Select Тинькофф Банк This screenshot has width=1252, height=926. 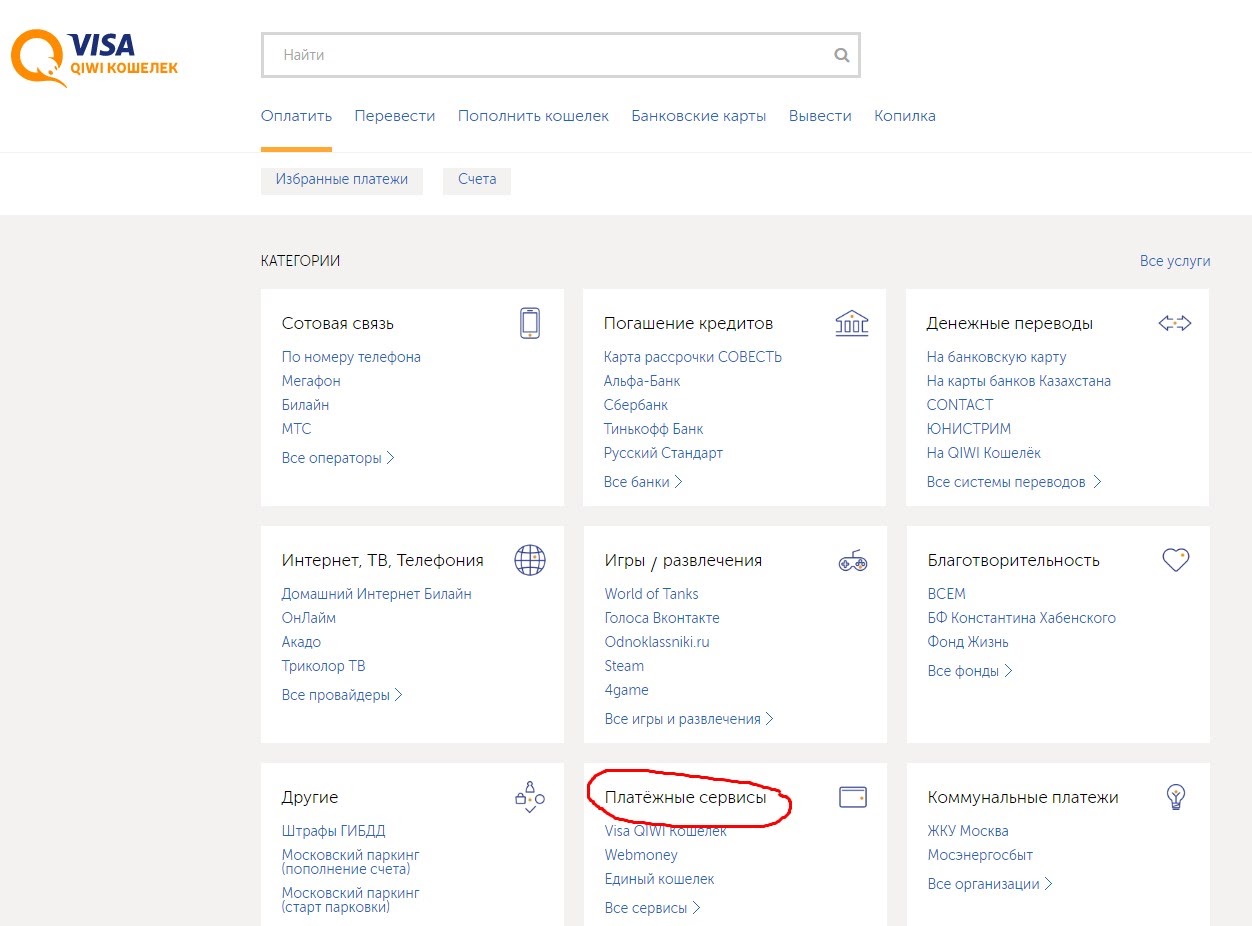[654, 429]
